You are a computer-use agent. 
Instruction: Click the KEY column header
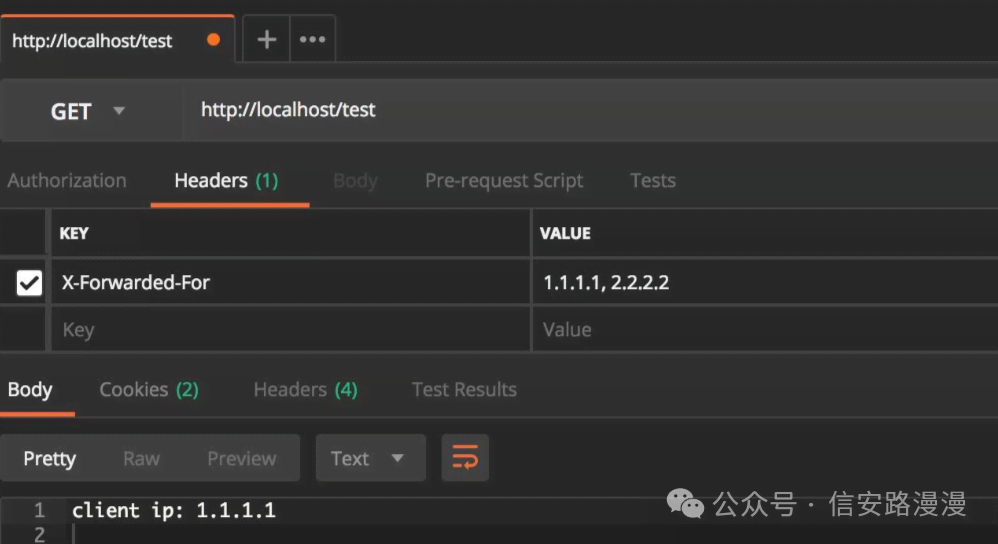74,234
